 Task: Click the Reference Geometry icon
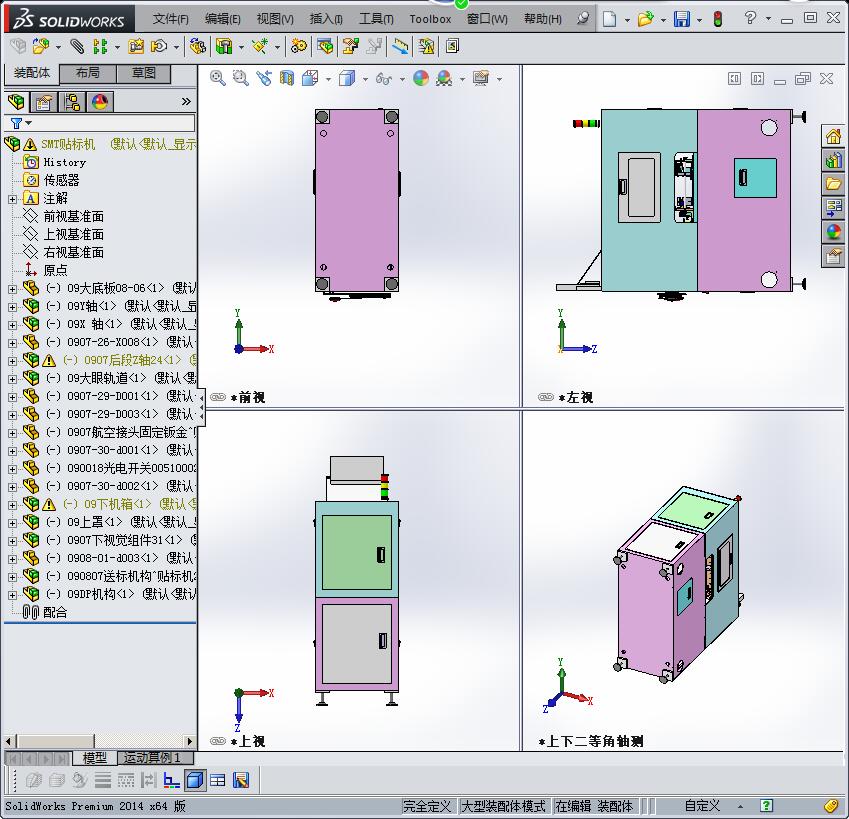tap(260, 47)
